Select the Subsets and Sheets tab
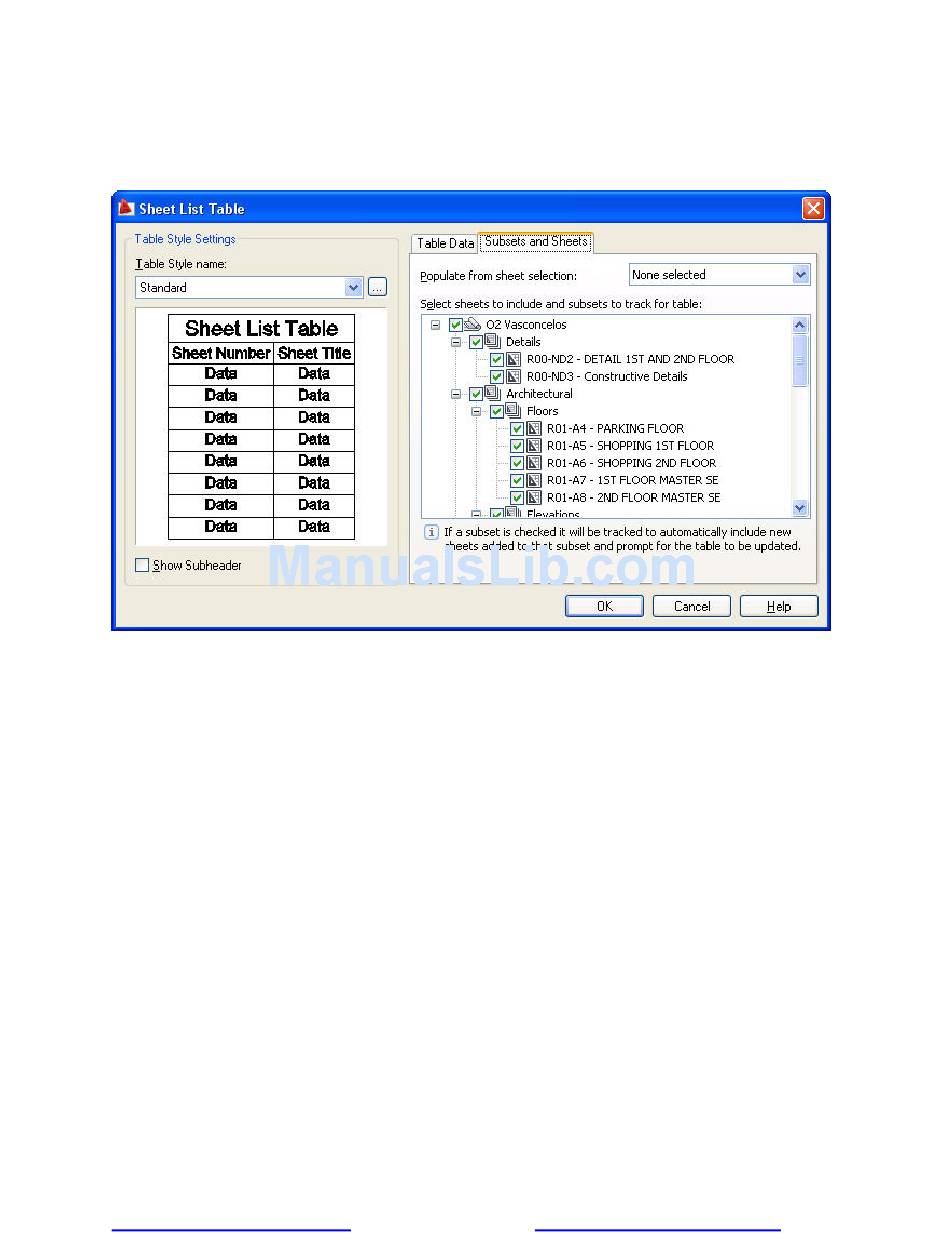This screenshot has height=1241, width=950. pos(536,242)
